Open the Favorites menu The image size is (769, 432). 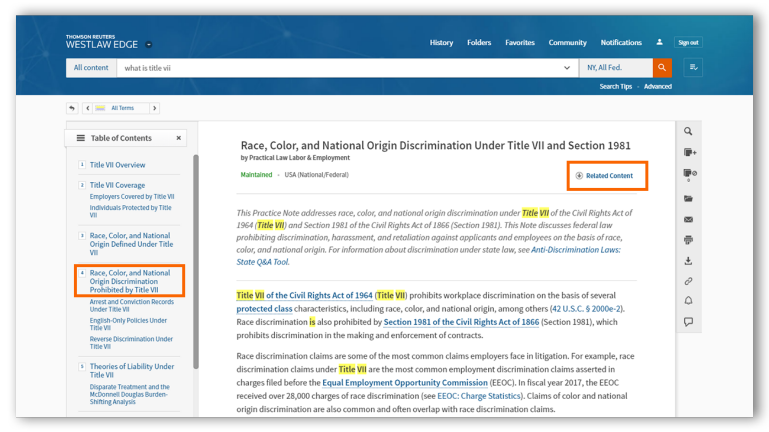519,43
